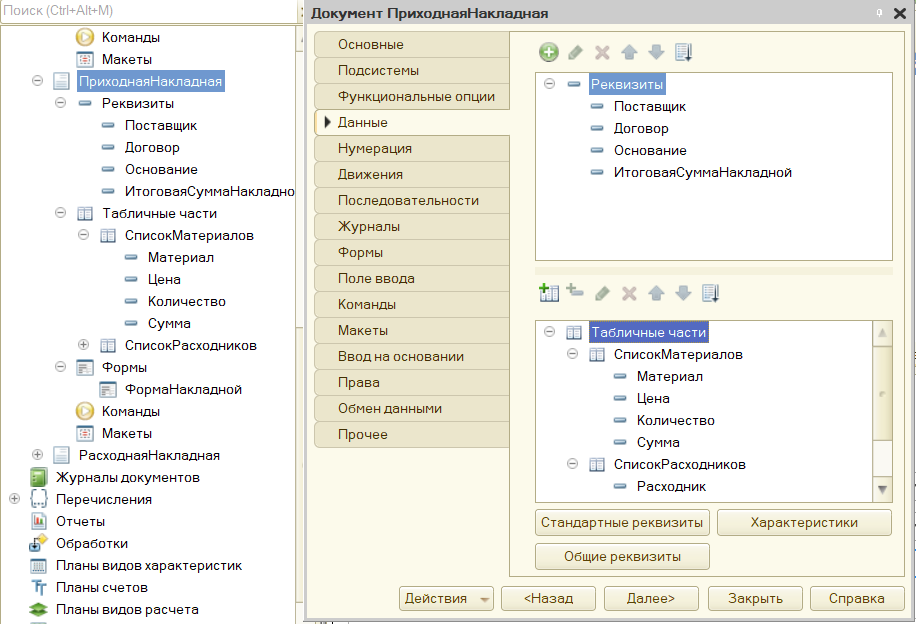Viewport: 916px width, 624px height.
Task: Click the Стандартные реквизиты button
Action: [x=622, y=522]
